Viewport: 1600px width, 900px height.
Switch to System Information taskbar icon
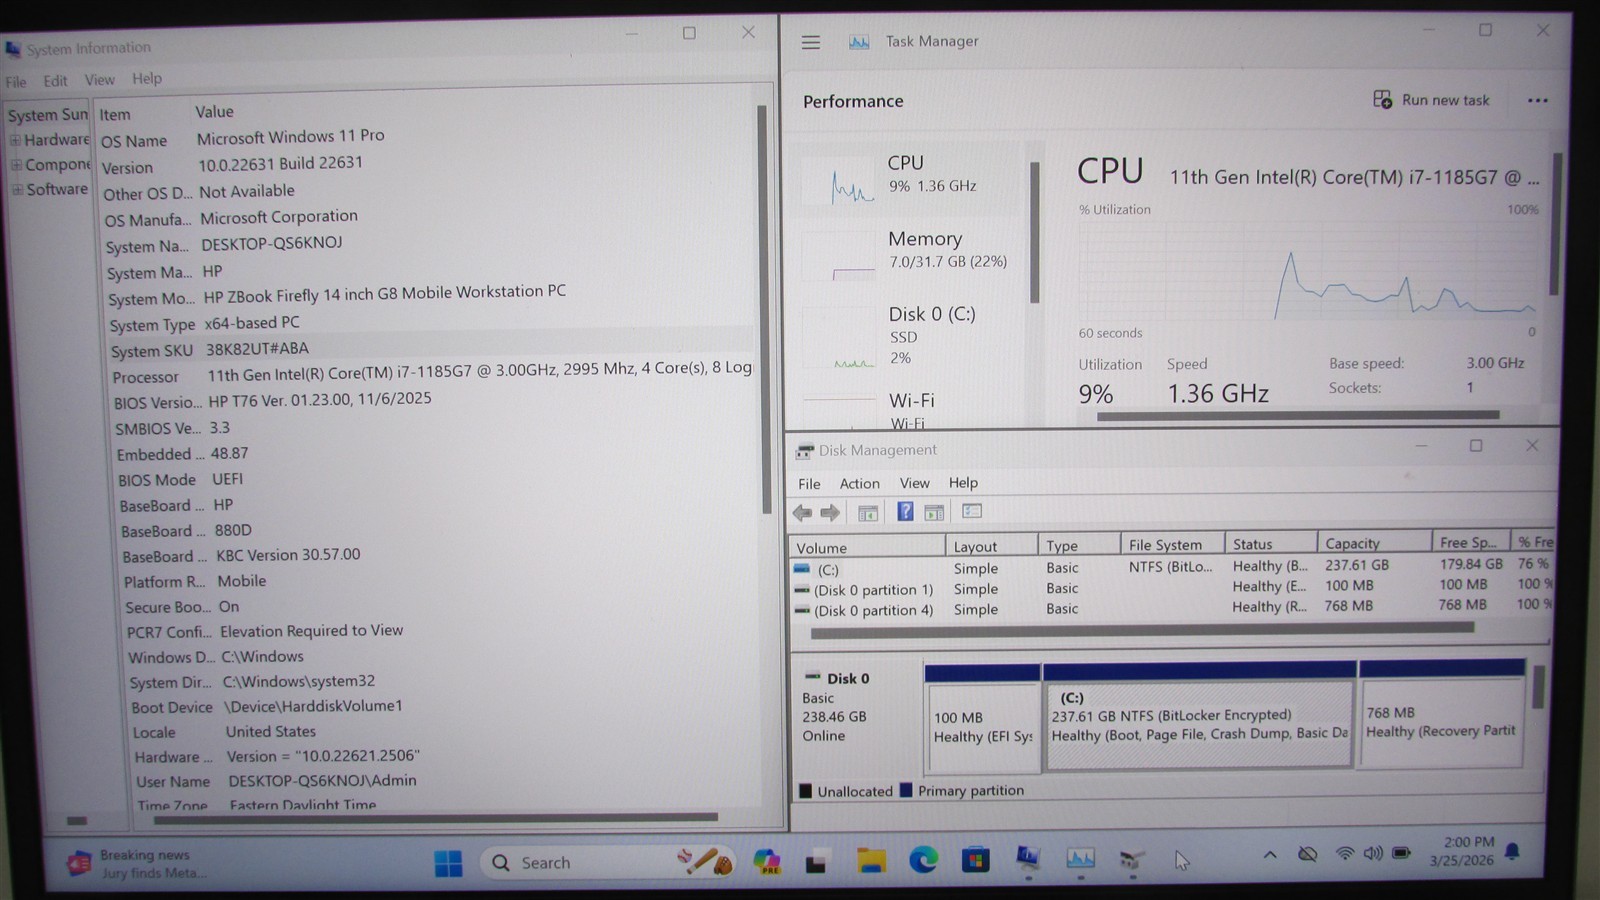pyautogui.click(x=1027, y=859)
